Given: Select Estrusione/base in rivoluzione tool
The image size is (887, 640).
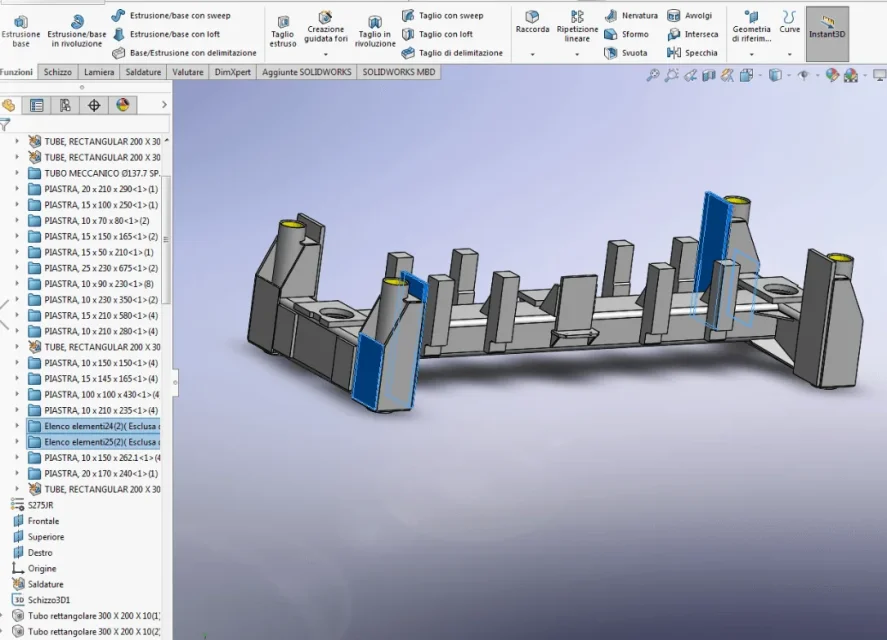Looking at the screenshot, I should (x=77, y=32).
